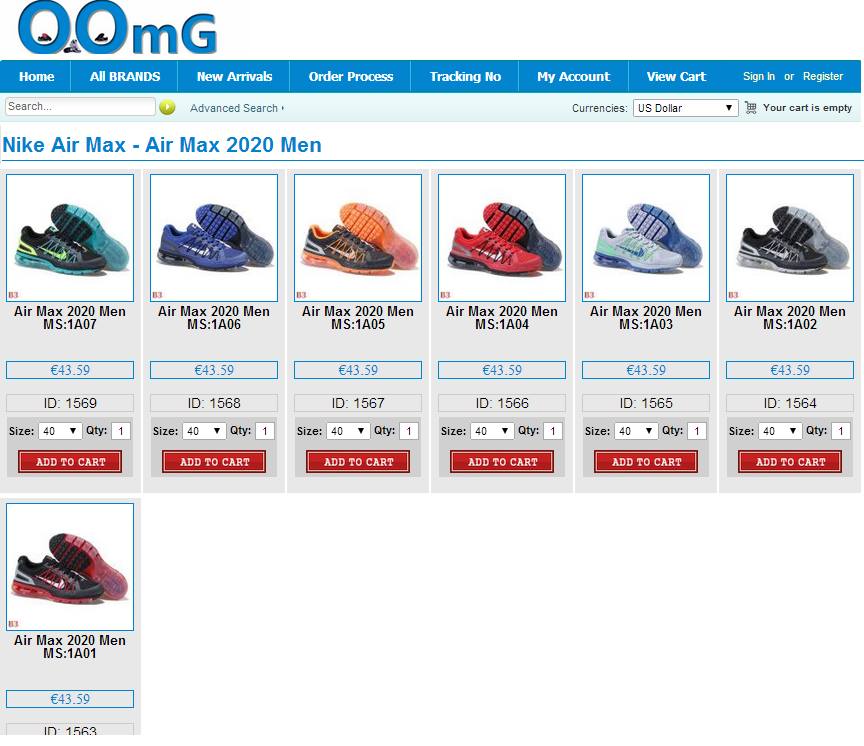Open the red Air Max MS:1A04 image
Screen dimensions: 864x746
[502, 238]
